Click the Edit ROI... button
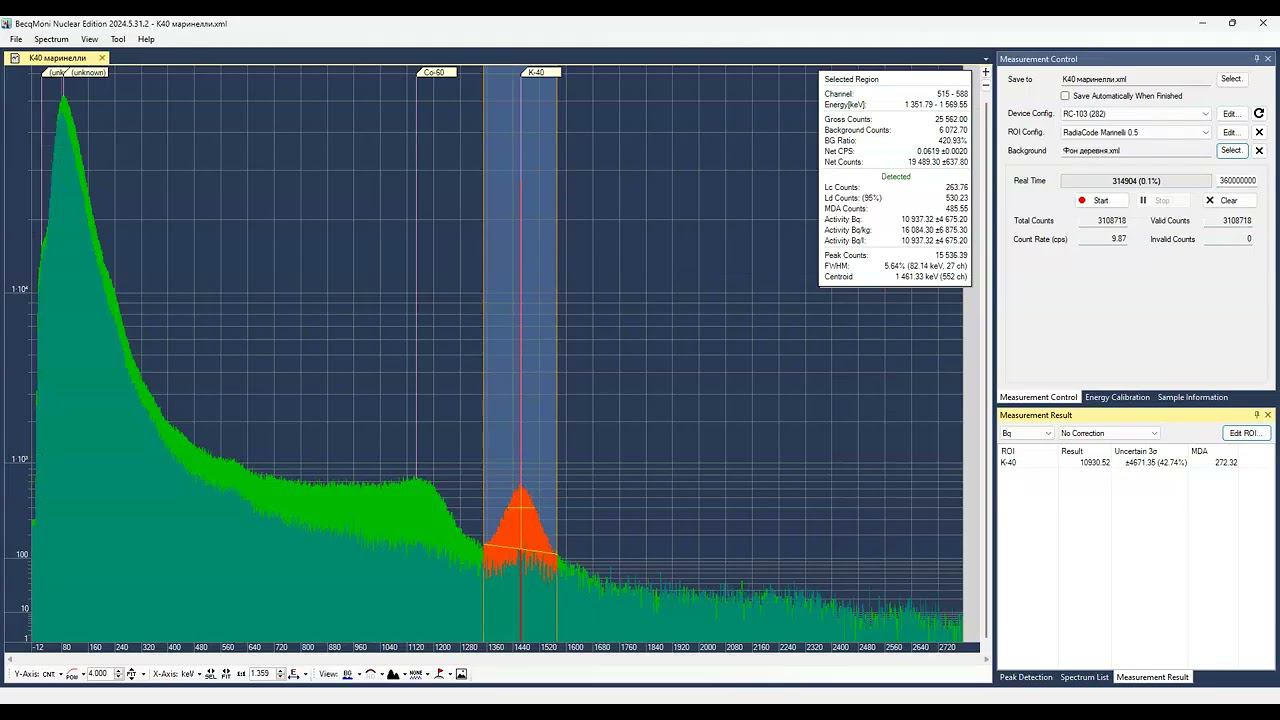The image size is (1280, 720). [x=1247, y=433]
